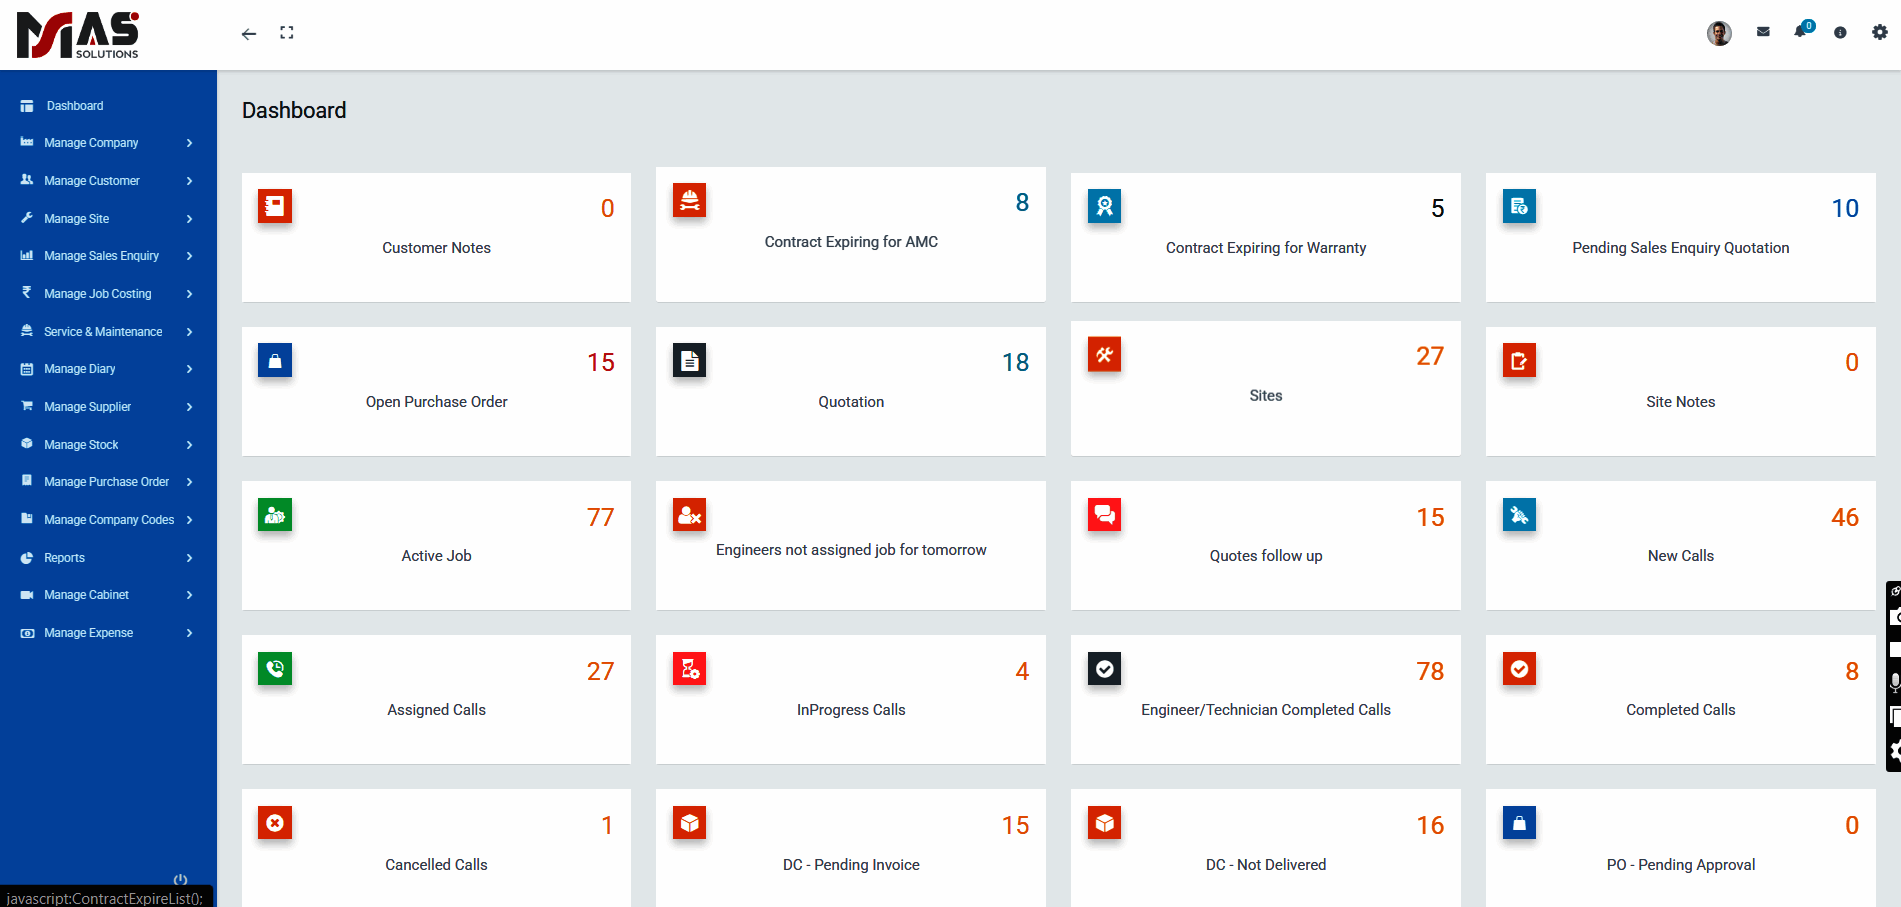Click the Open Purchase Order bag icon

[275, 361]
